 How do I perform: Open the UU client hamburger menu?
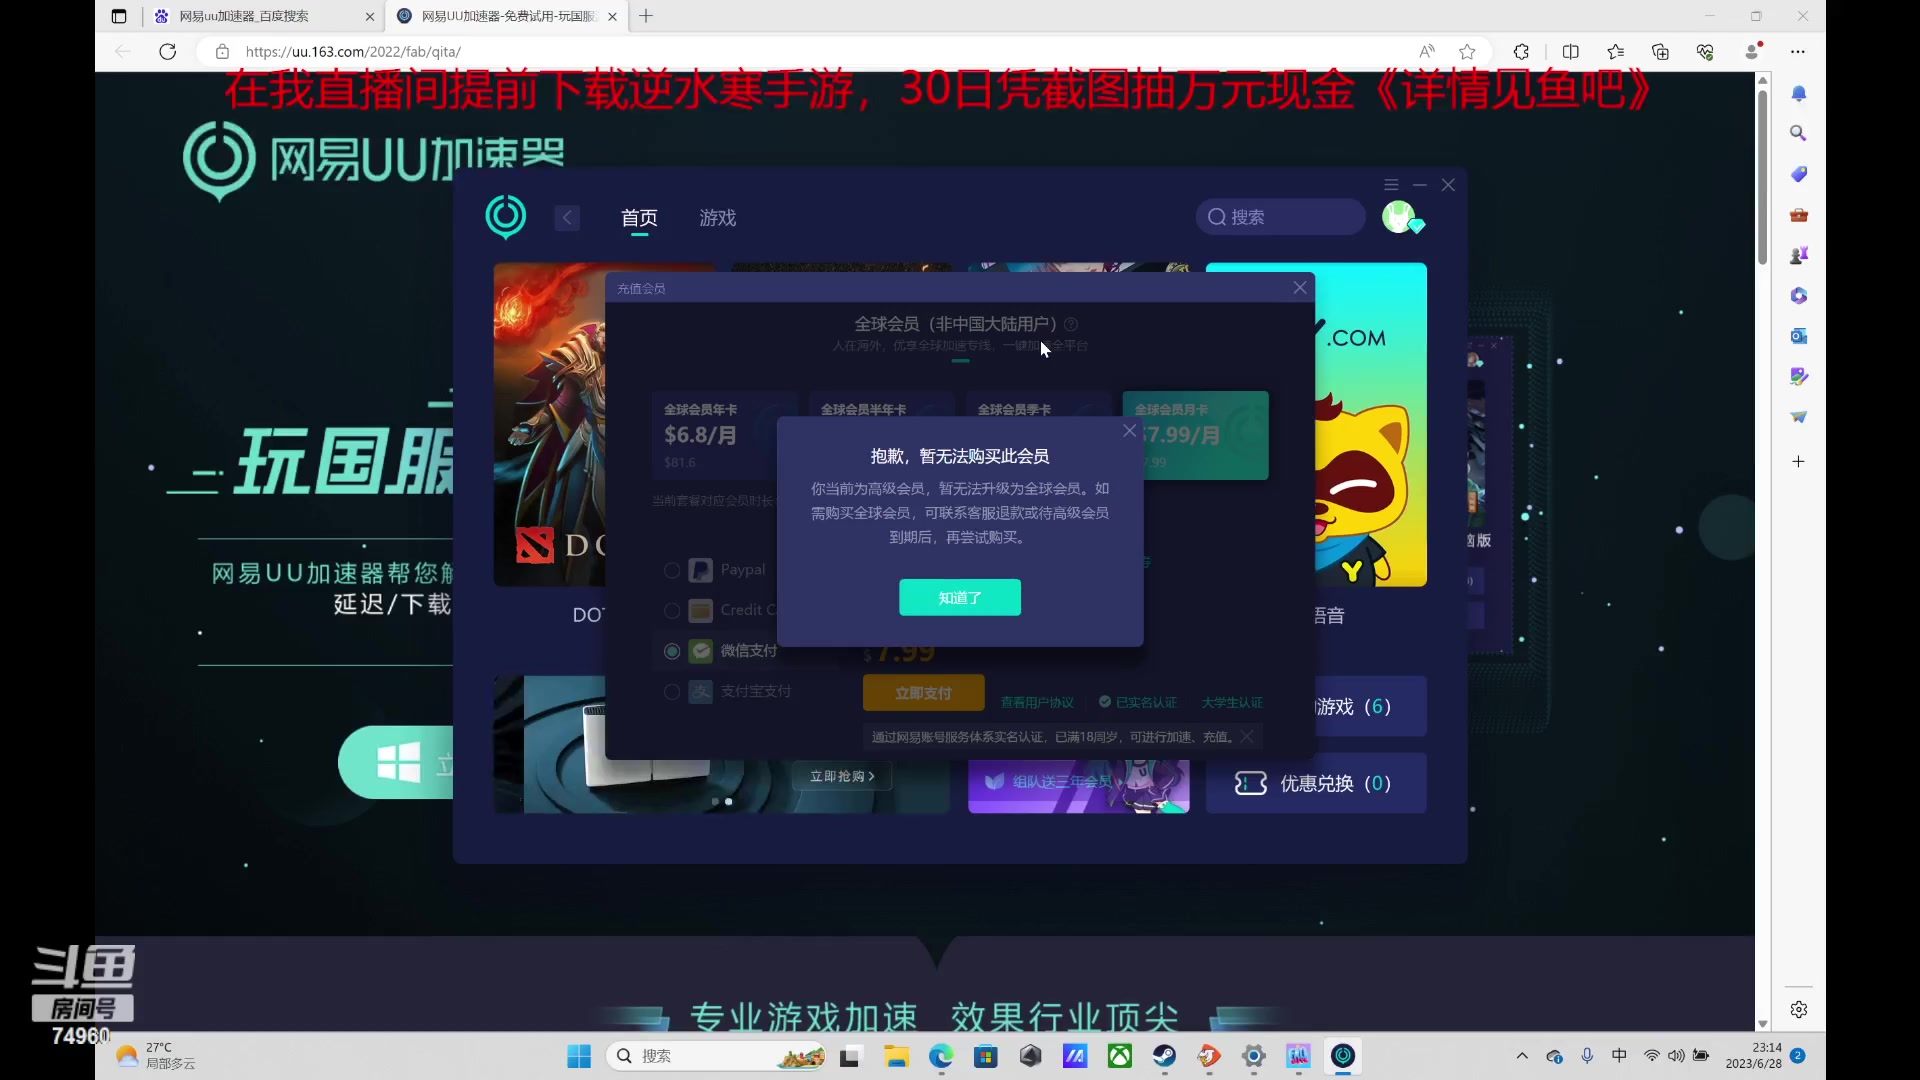point(1391,185)
